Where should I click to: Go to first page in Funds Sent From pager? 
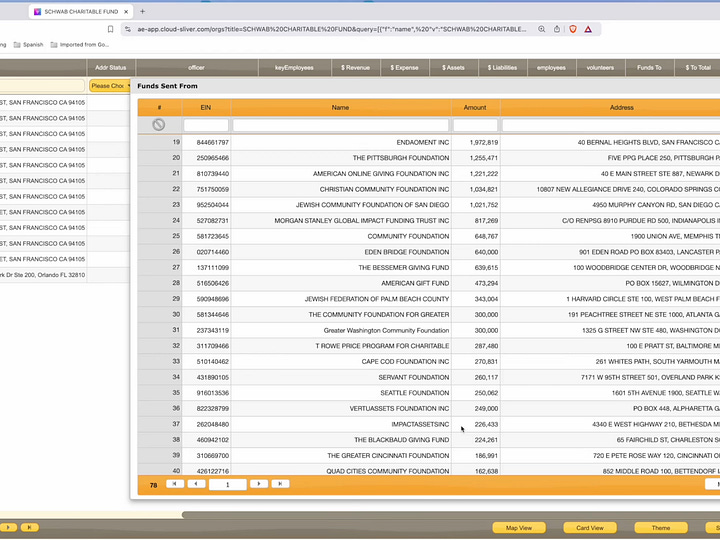pyautogui.click(x=175, y=484)
